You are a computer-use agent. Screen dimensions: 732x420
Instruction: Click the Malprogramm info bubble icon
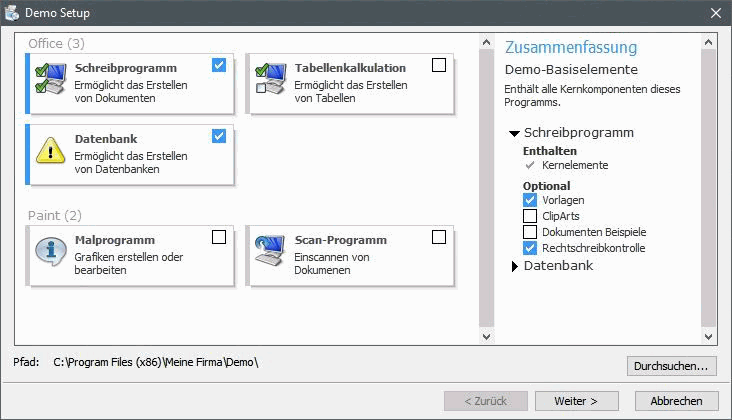50,251
